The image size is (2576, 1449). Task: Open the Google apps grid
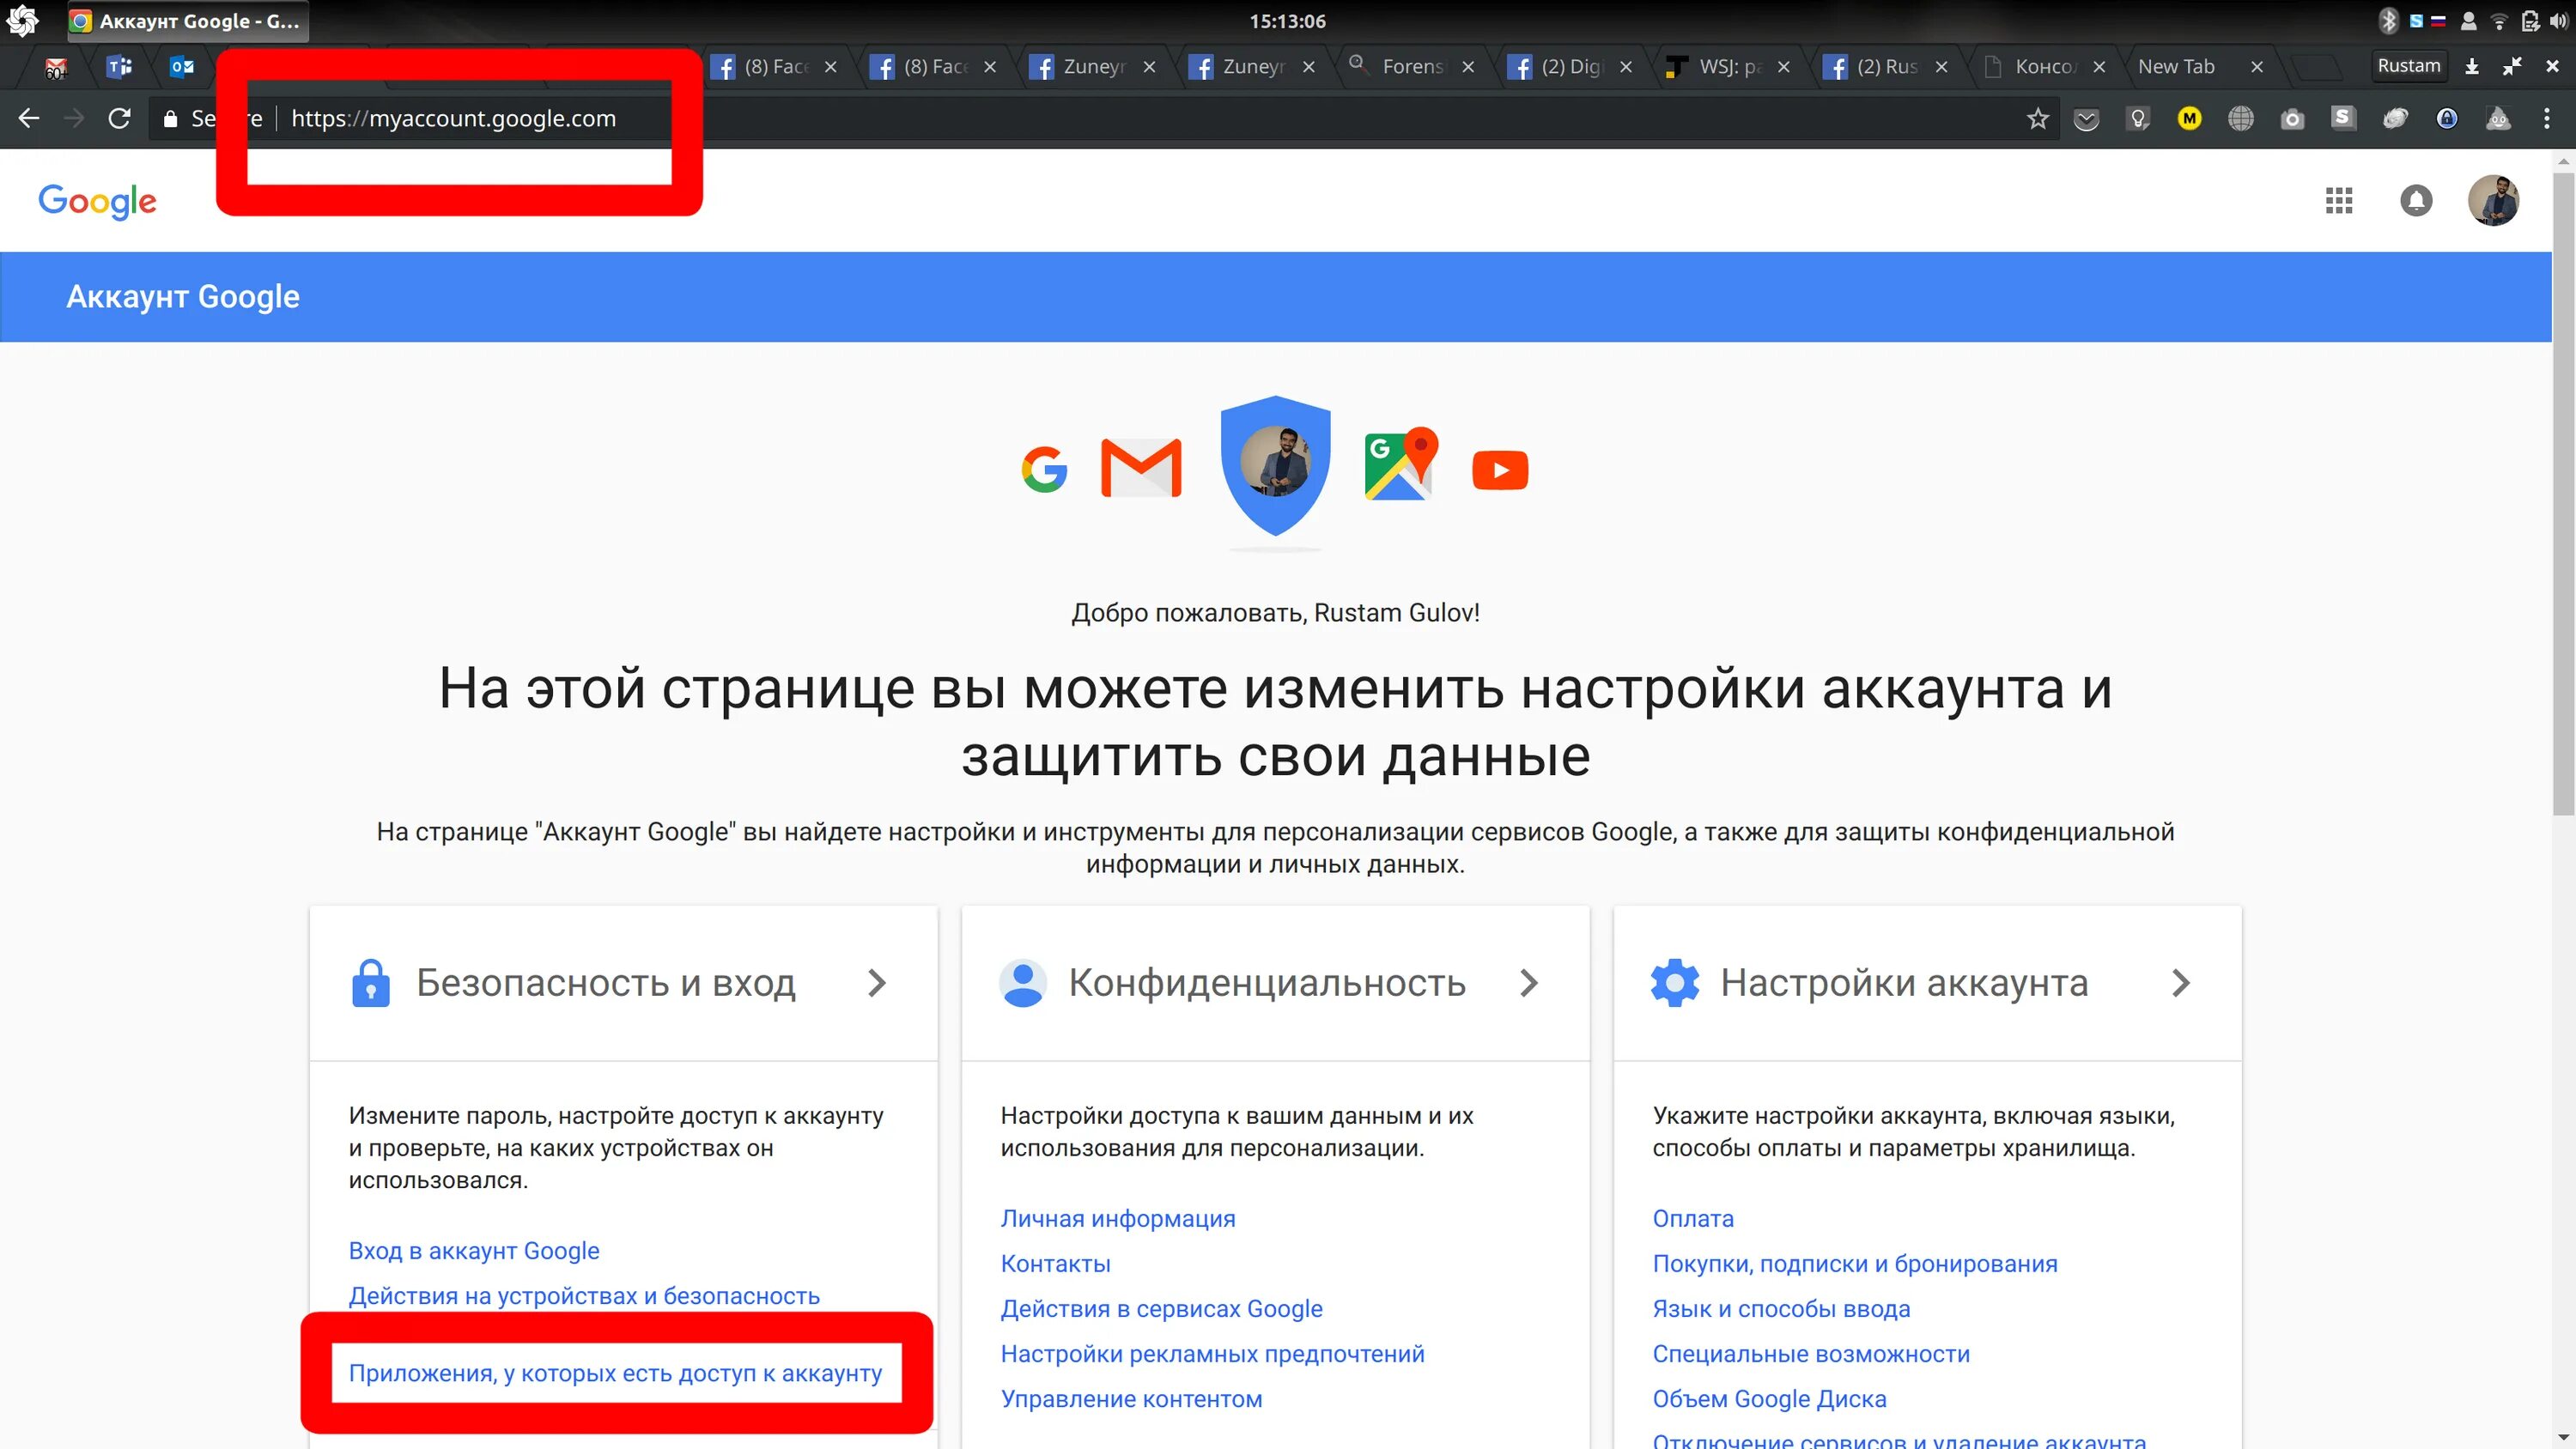(x=2338, y=200)
